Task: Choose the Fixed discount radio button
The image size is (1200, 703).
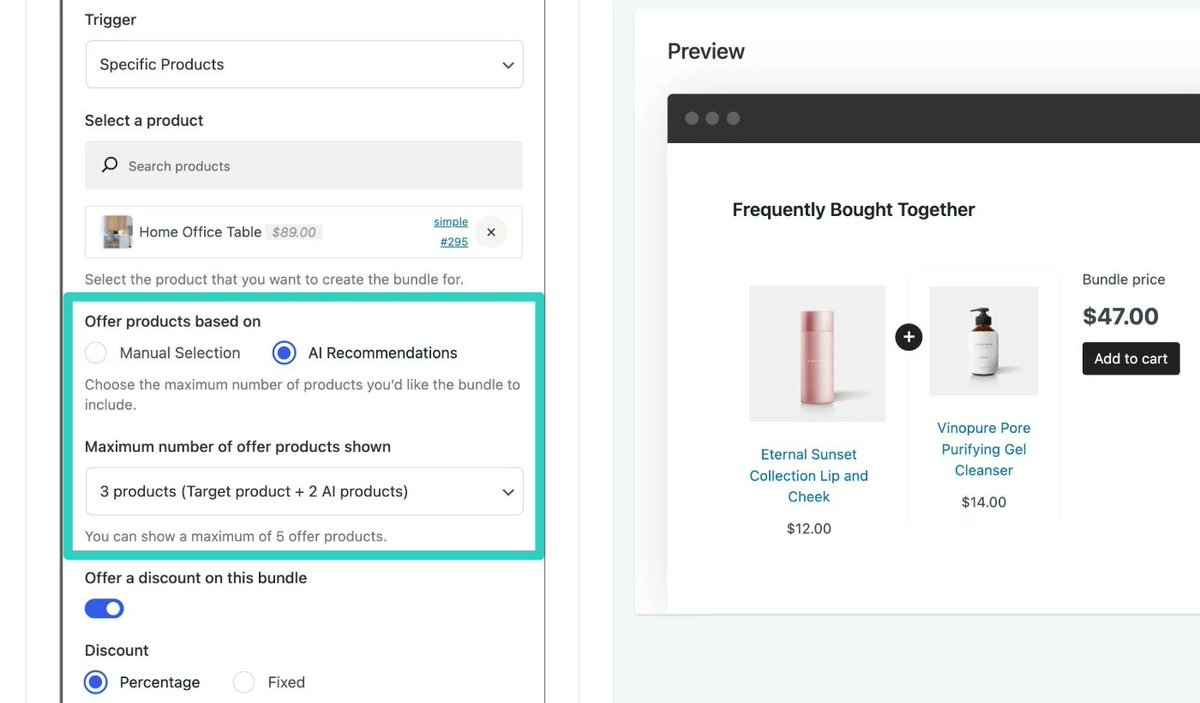Action: click(x=244, y=682)
